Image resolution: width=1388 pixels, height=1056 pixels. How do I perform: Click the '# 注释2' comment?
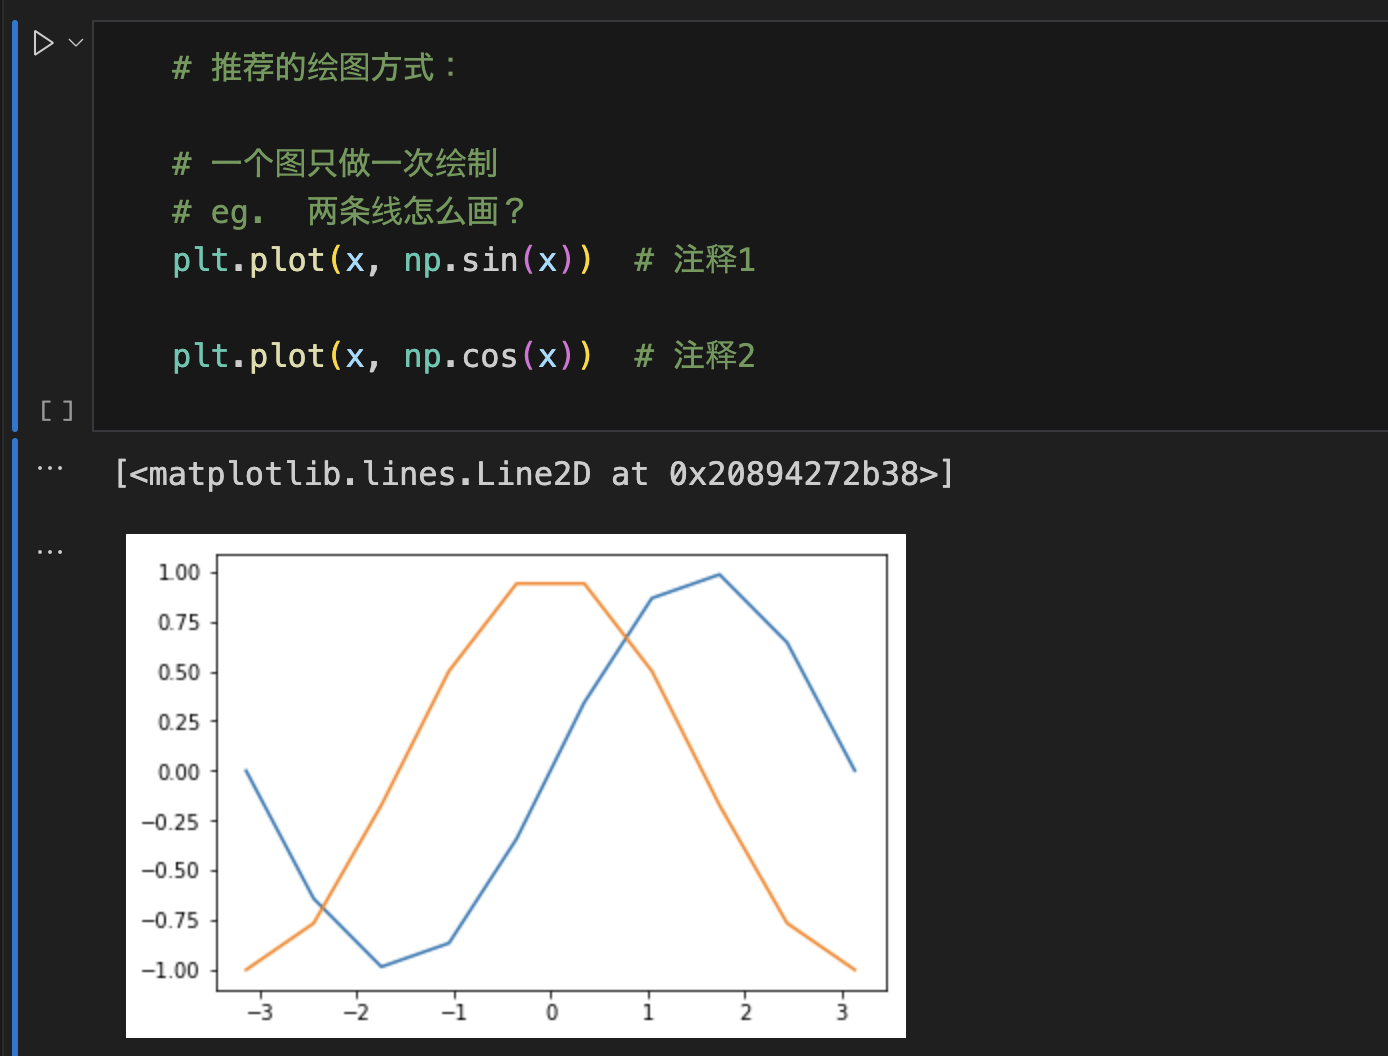(695, 356)
